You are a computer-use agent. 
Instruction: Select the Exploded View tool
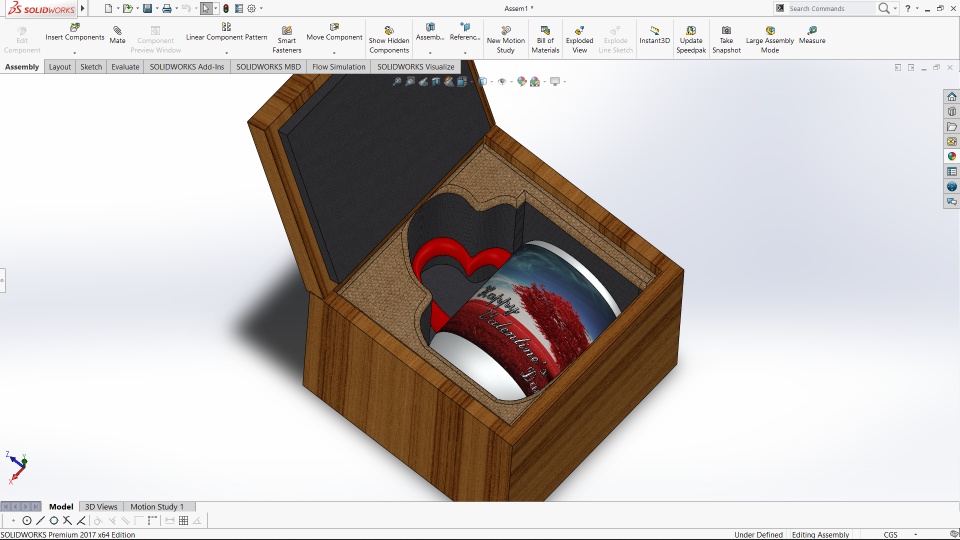click(579, 32)
